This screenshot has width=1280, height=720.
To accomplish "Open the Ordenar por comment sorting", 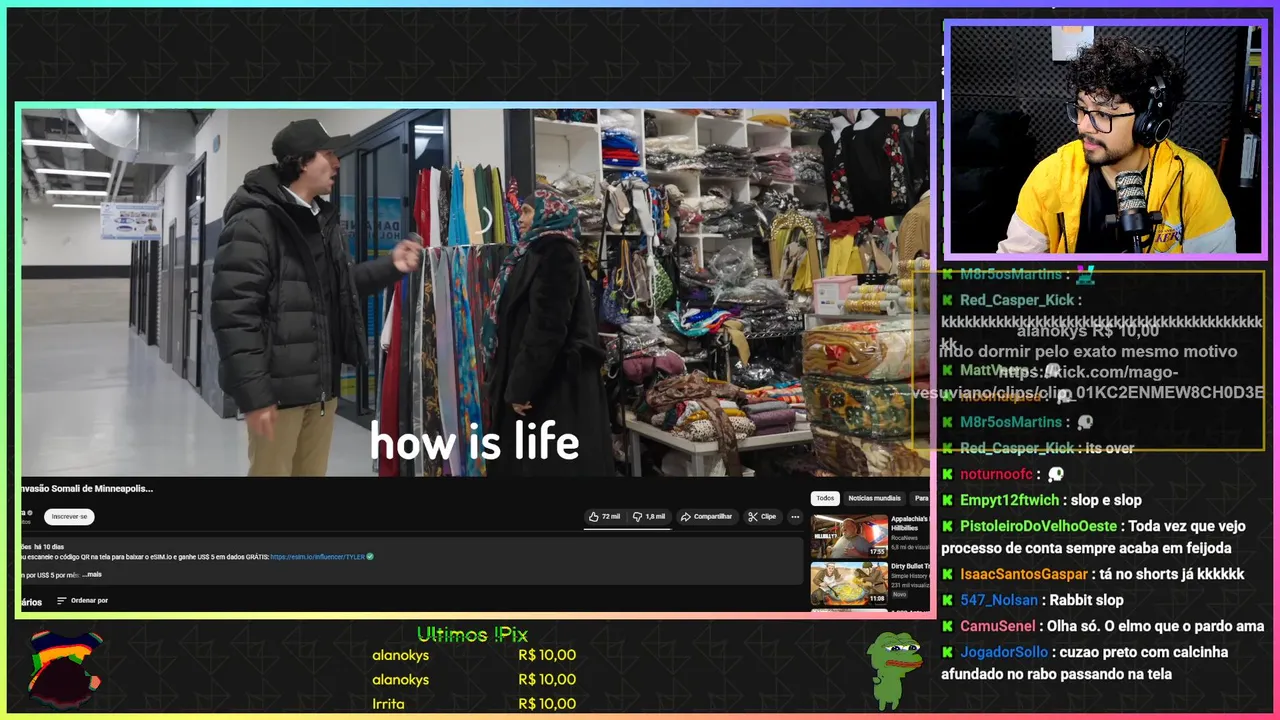I will tap(82, 601).
